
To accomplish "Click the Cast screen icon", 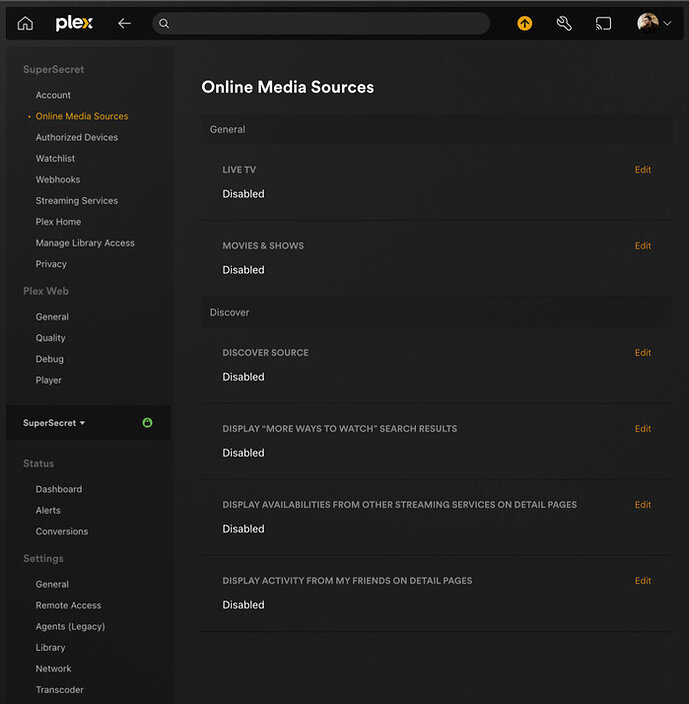I will point(603,23).
